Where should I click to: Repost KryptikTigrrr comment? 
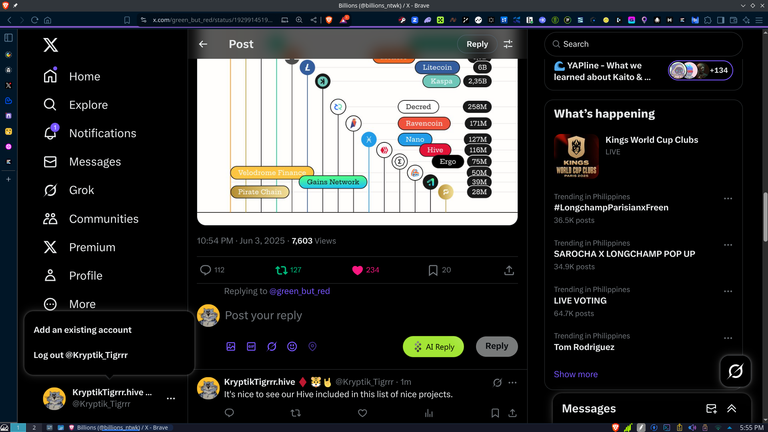(x=295, y=413)
